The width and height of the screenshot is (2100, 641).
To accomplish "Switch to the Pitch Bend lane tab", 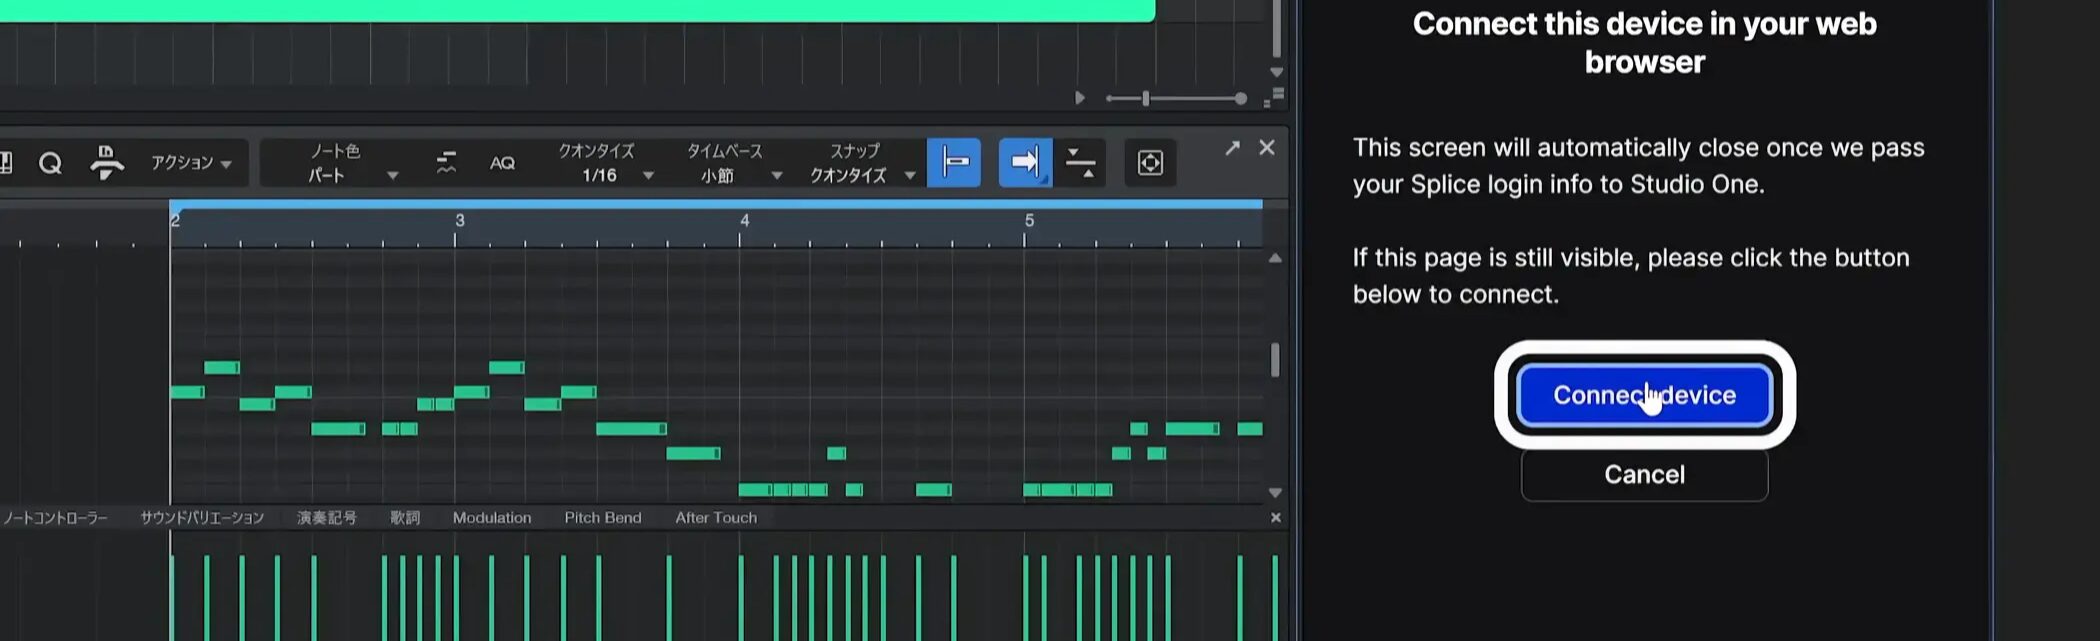I will tap(602, 517).
